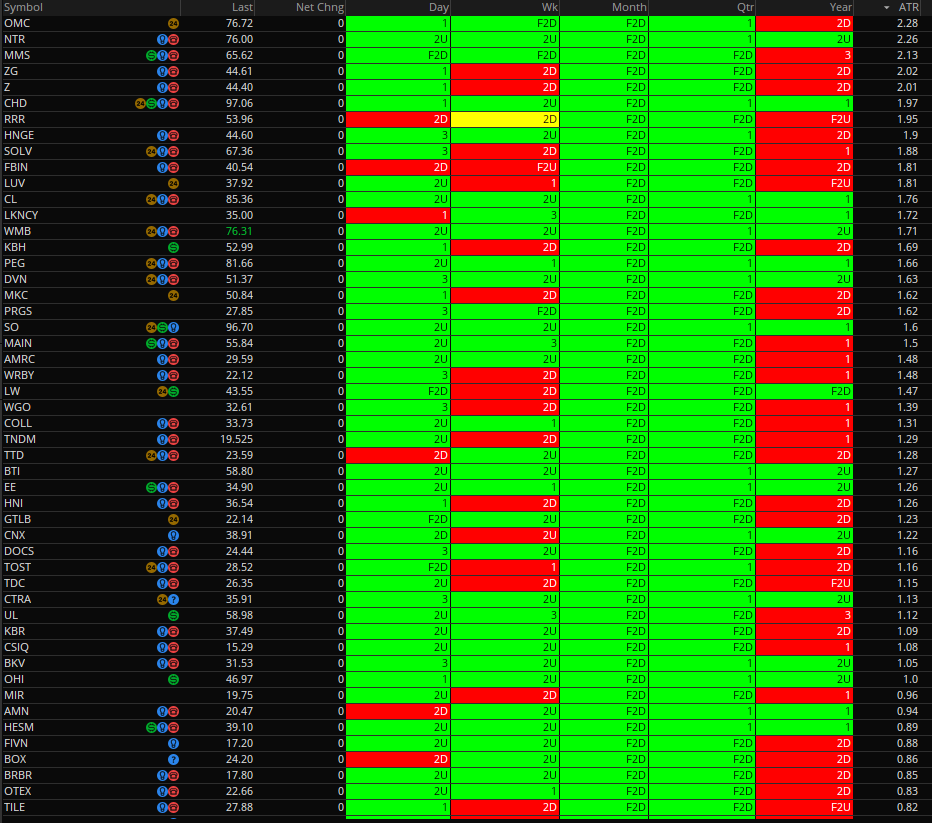
Task: Click the F2U Wk cell for FBIN
Action: pyautogui.click(x=505, y=168)
